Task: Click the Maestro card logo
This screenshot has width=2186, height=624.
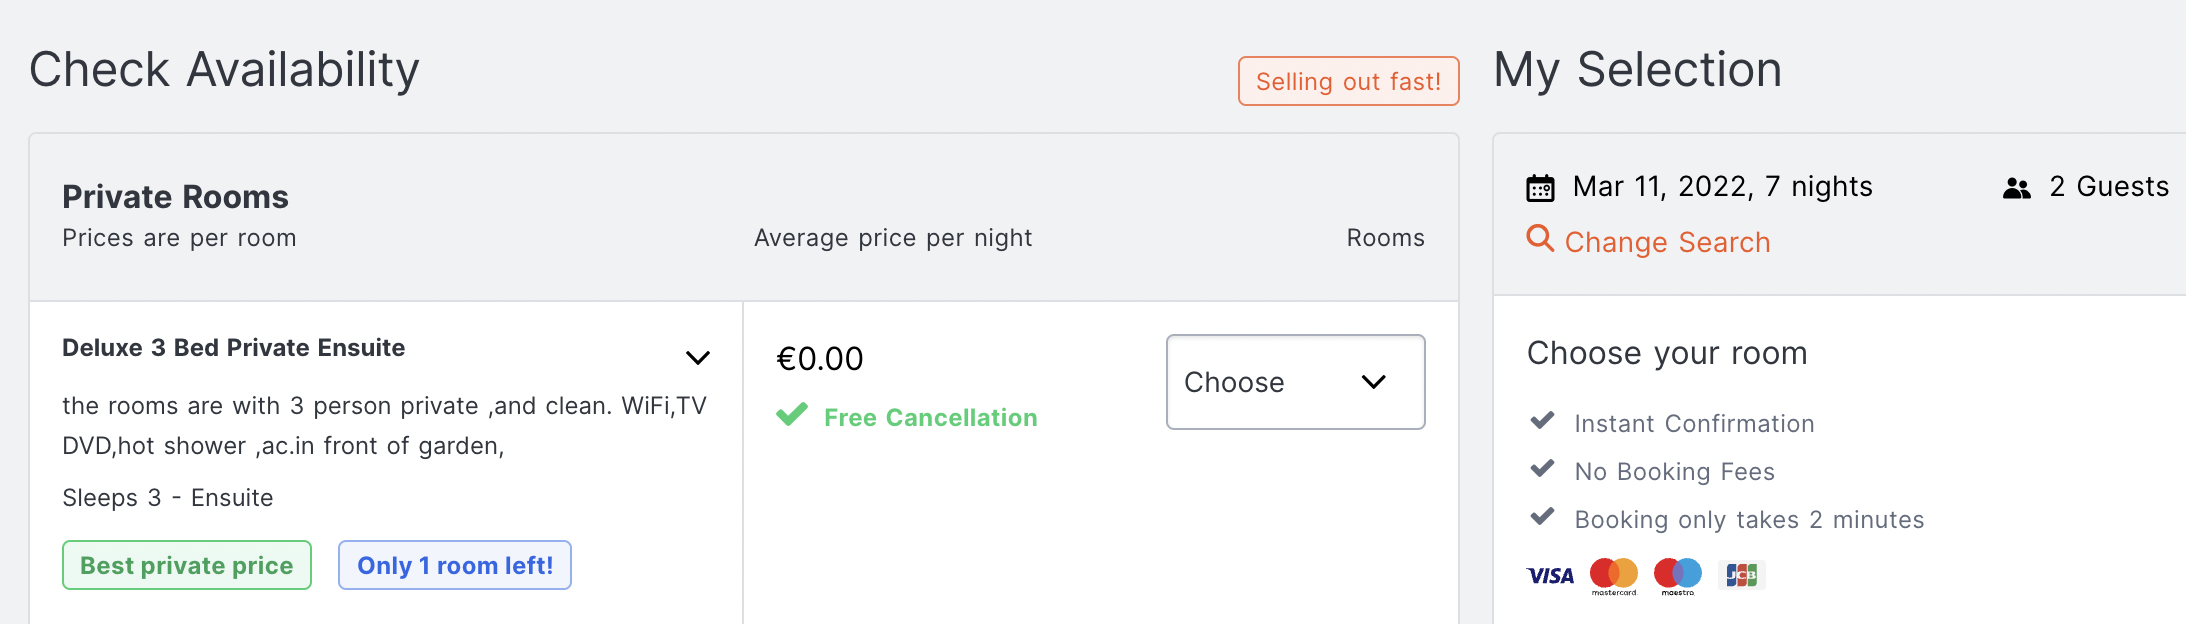Action: click(1678, 575)
